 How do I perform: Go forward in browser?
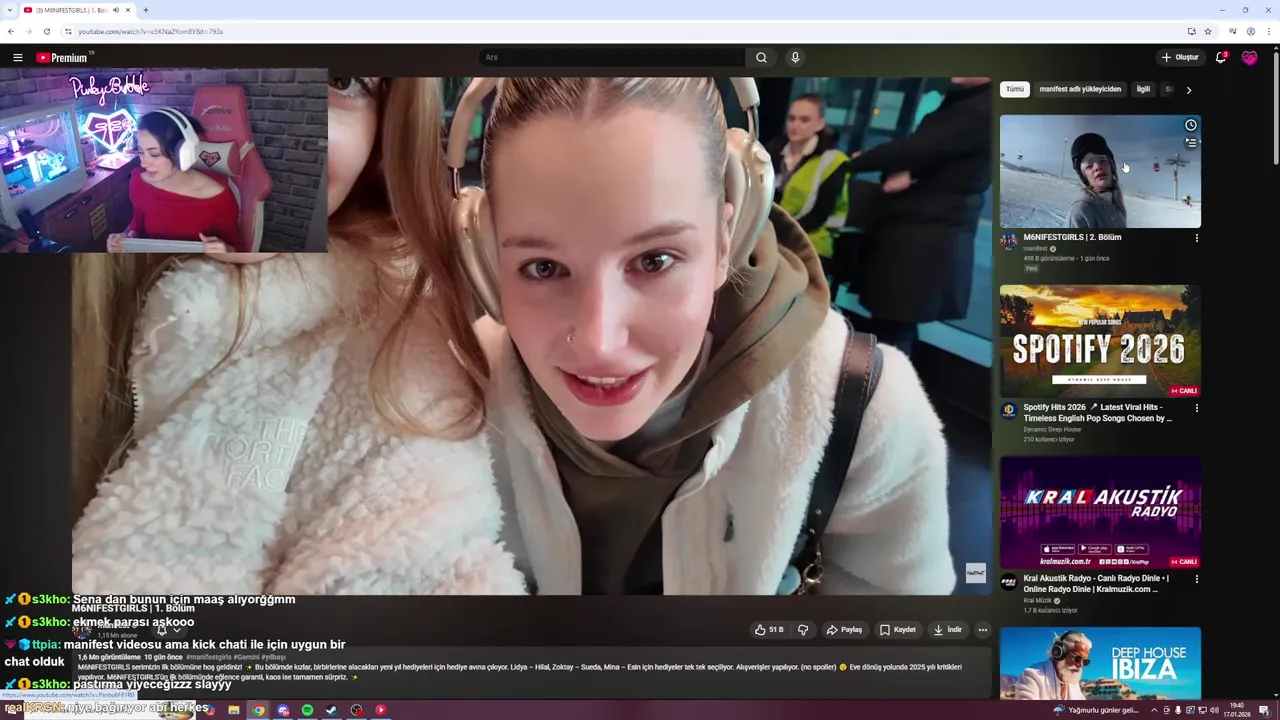click(29, 31)
